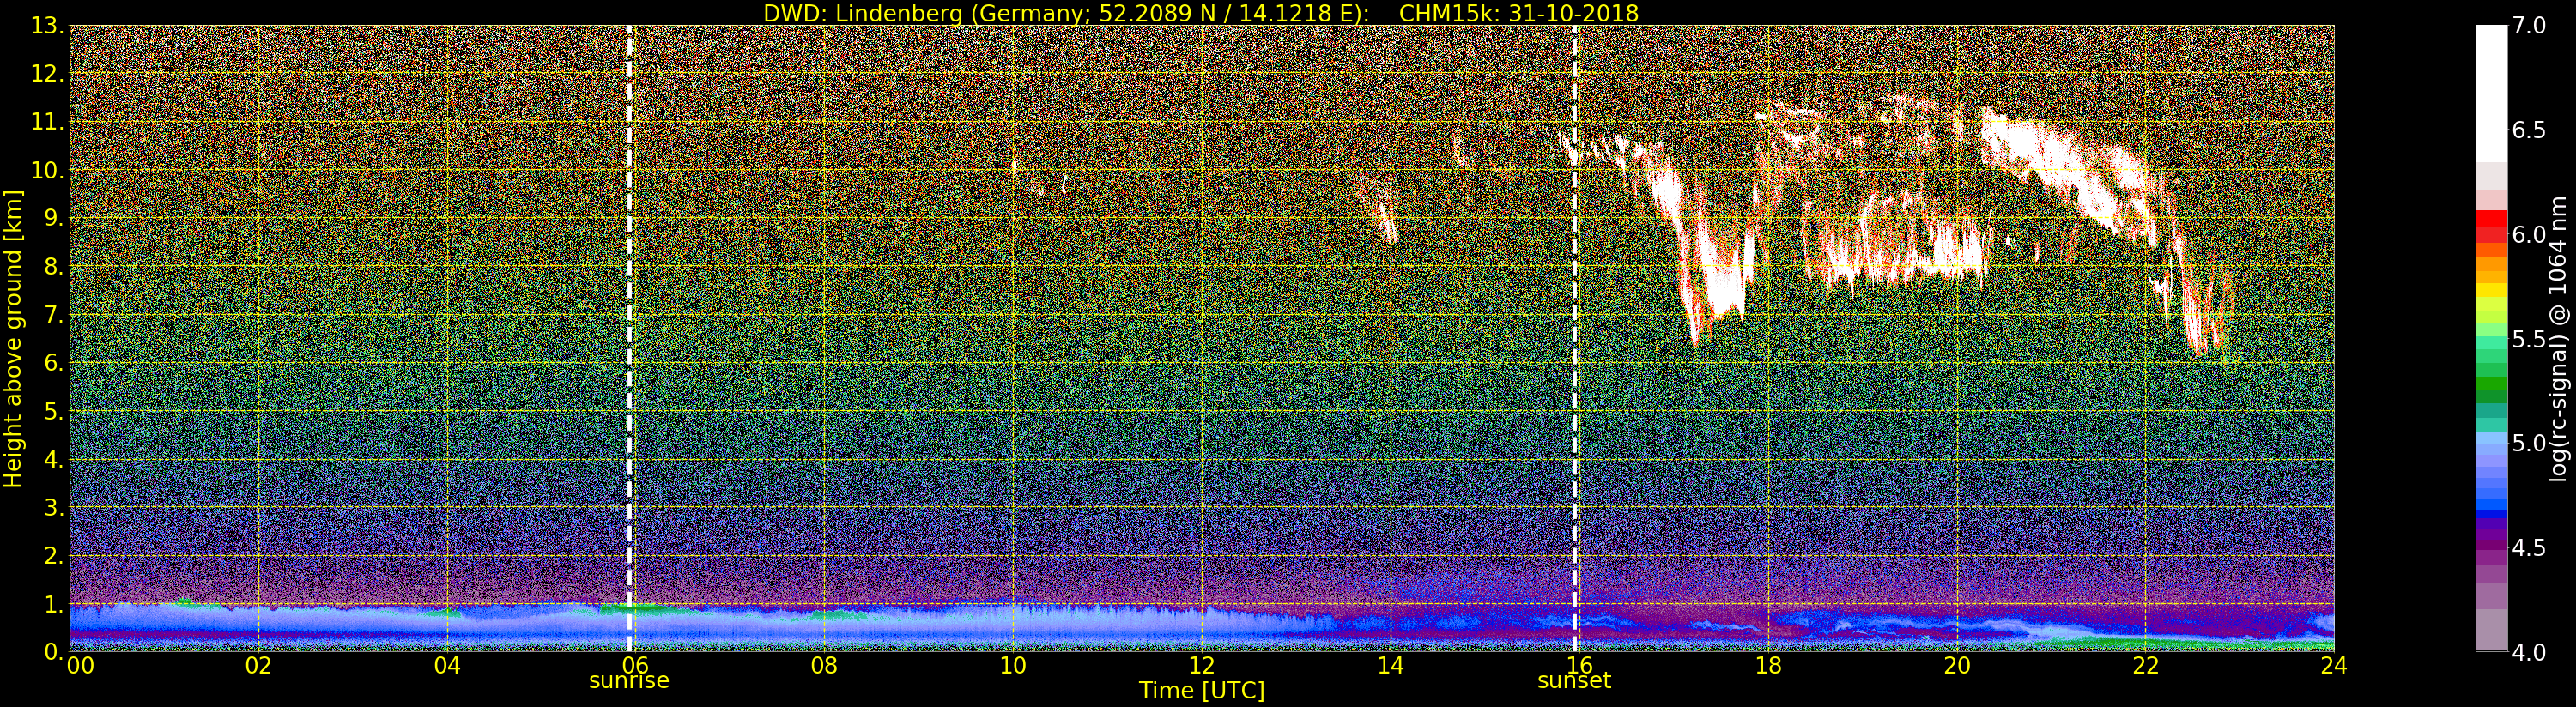Click the 'sunset' label below the axis
Screen dimensions: 2576x707
click(x=1574, y=681)
